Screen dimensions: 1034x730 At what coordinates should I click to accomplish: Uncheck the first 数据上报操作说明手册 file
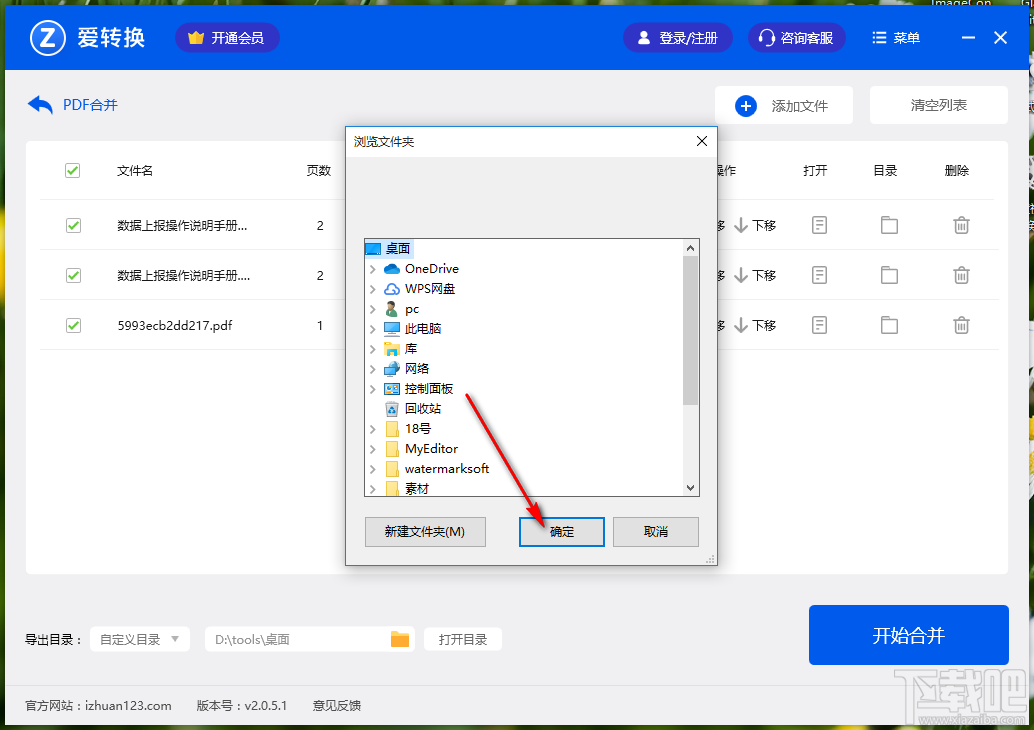(72, 225)
